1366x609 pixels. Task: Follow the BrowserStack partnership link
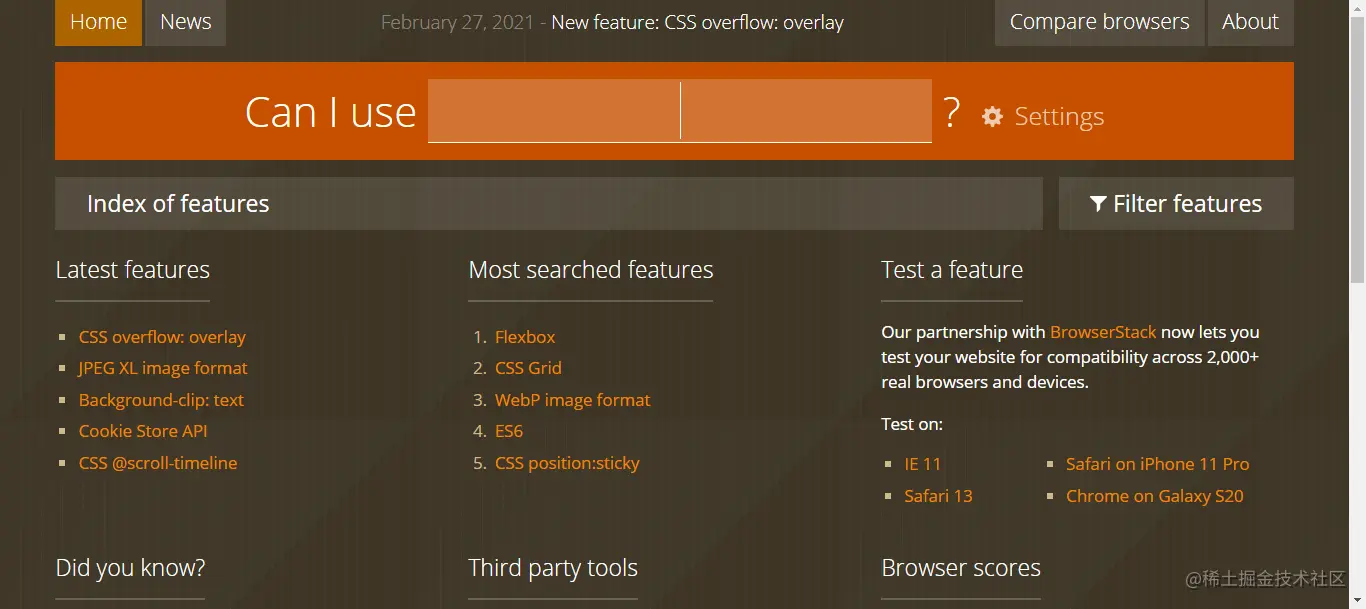(x=1103, y=332)
